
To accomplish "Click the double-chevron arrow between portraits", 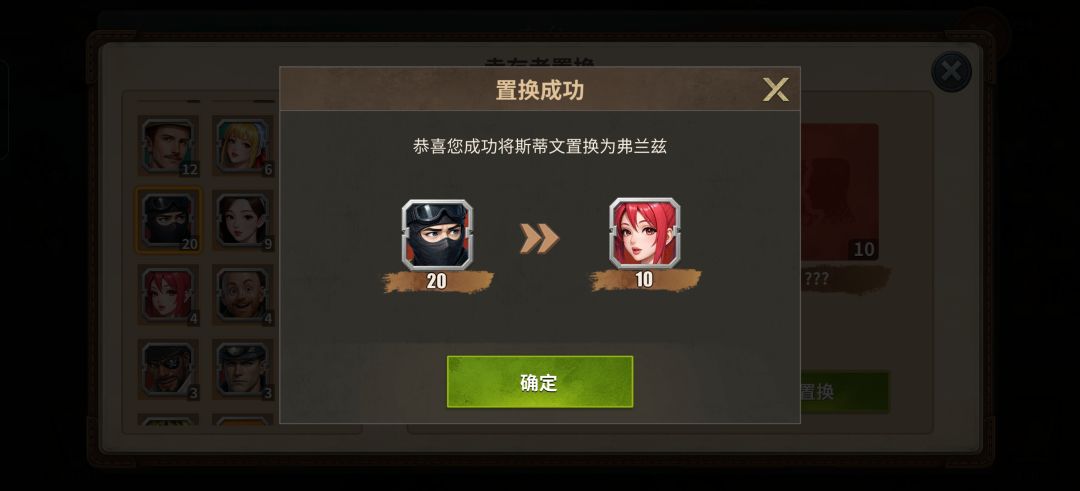I will (539, 238).
